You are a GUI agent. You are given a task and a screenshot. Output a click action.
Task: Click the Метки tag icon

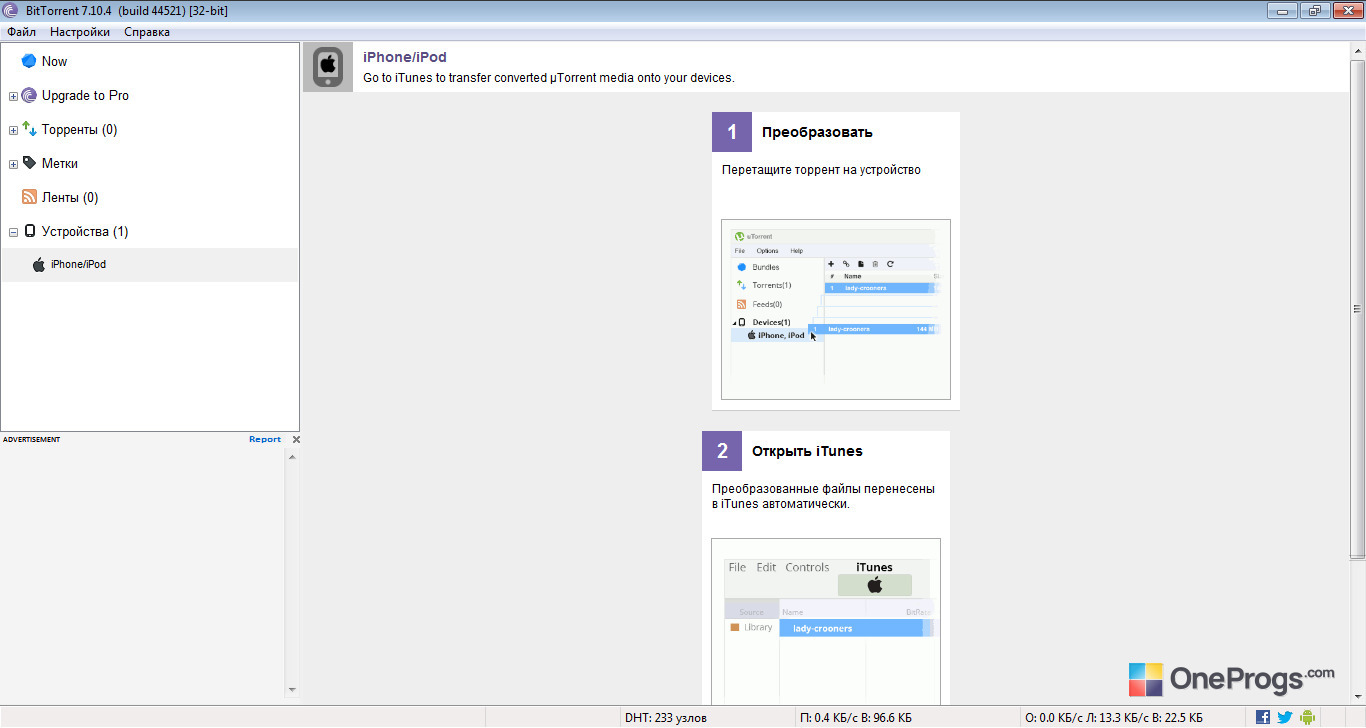pos(29,163)
